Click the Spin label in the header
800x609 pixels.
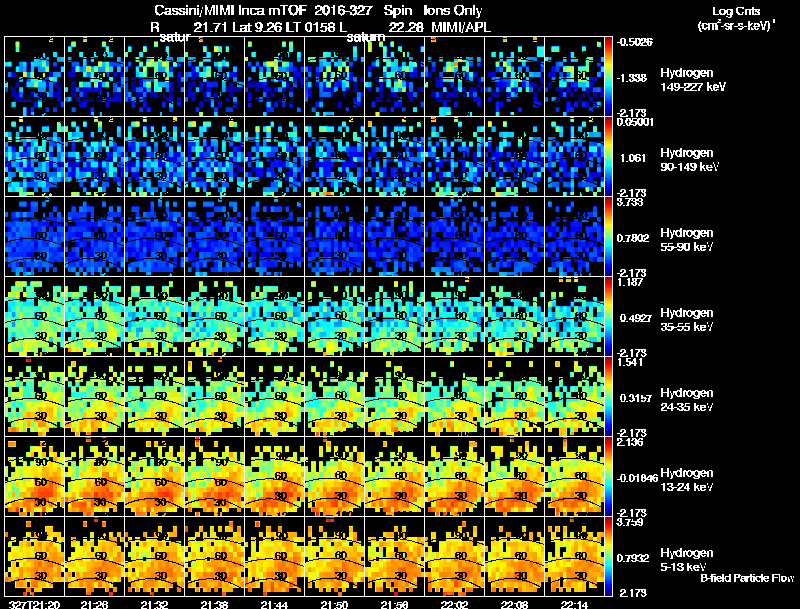pyautogui.click(x=397, y=10)
